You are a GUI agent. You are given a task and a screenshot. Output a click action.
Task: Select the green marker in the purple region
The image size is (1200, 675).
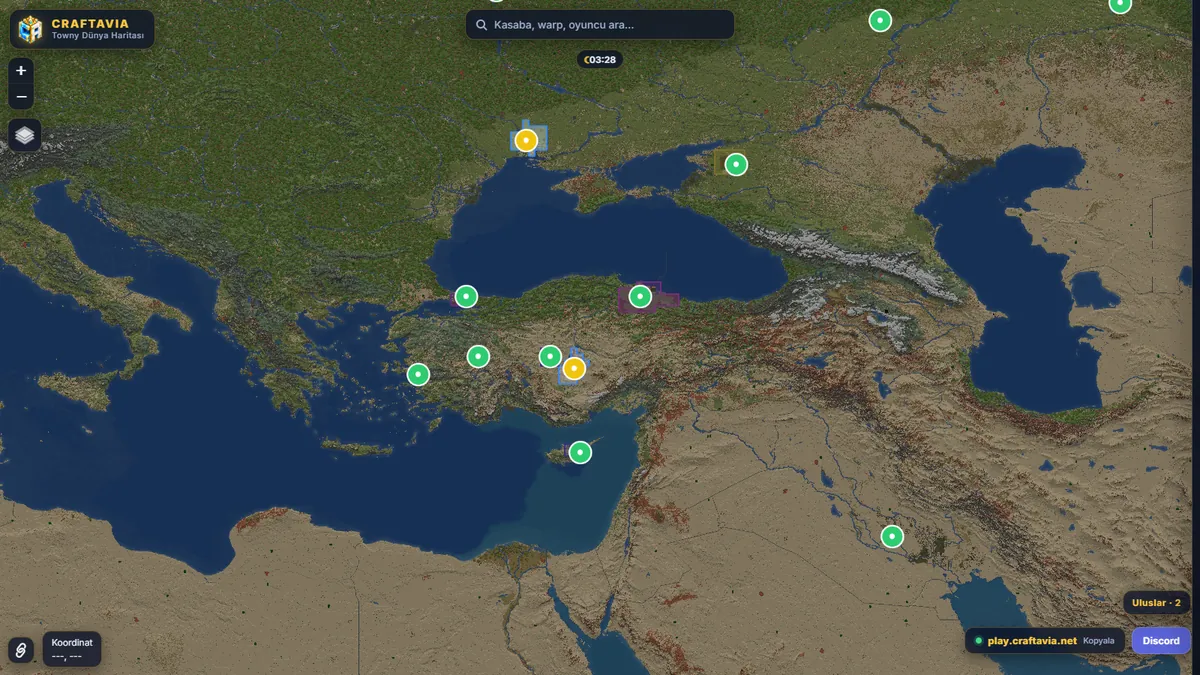click(640, 296)
